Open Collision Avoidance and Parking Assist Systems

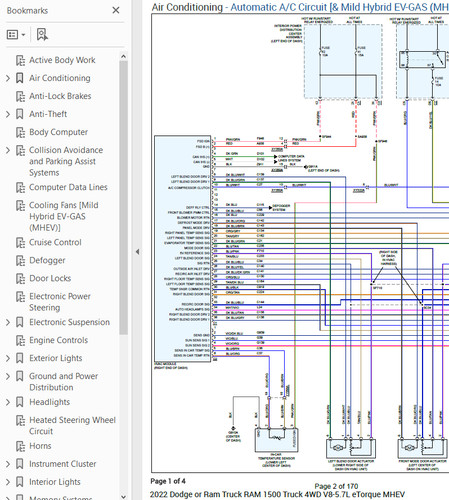(66, 161)
